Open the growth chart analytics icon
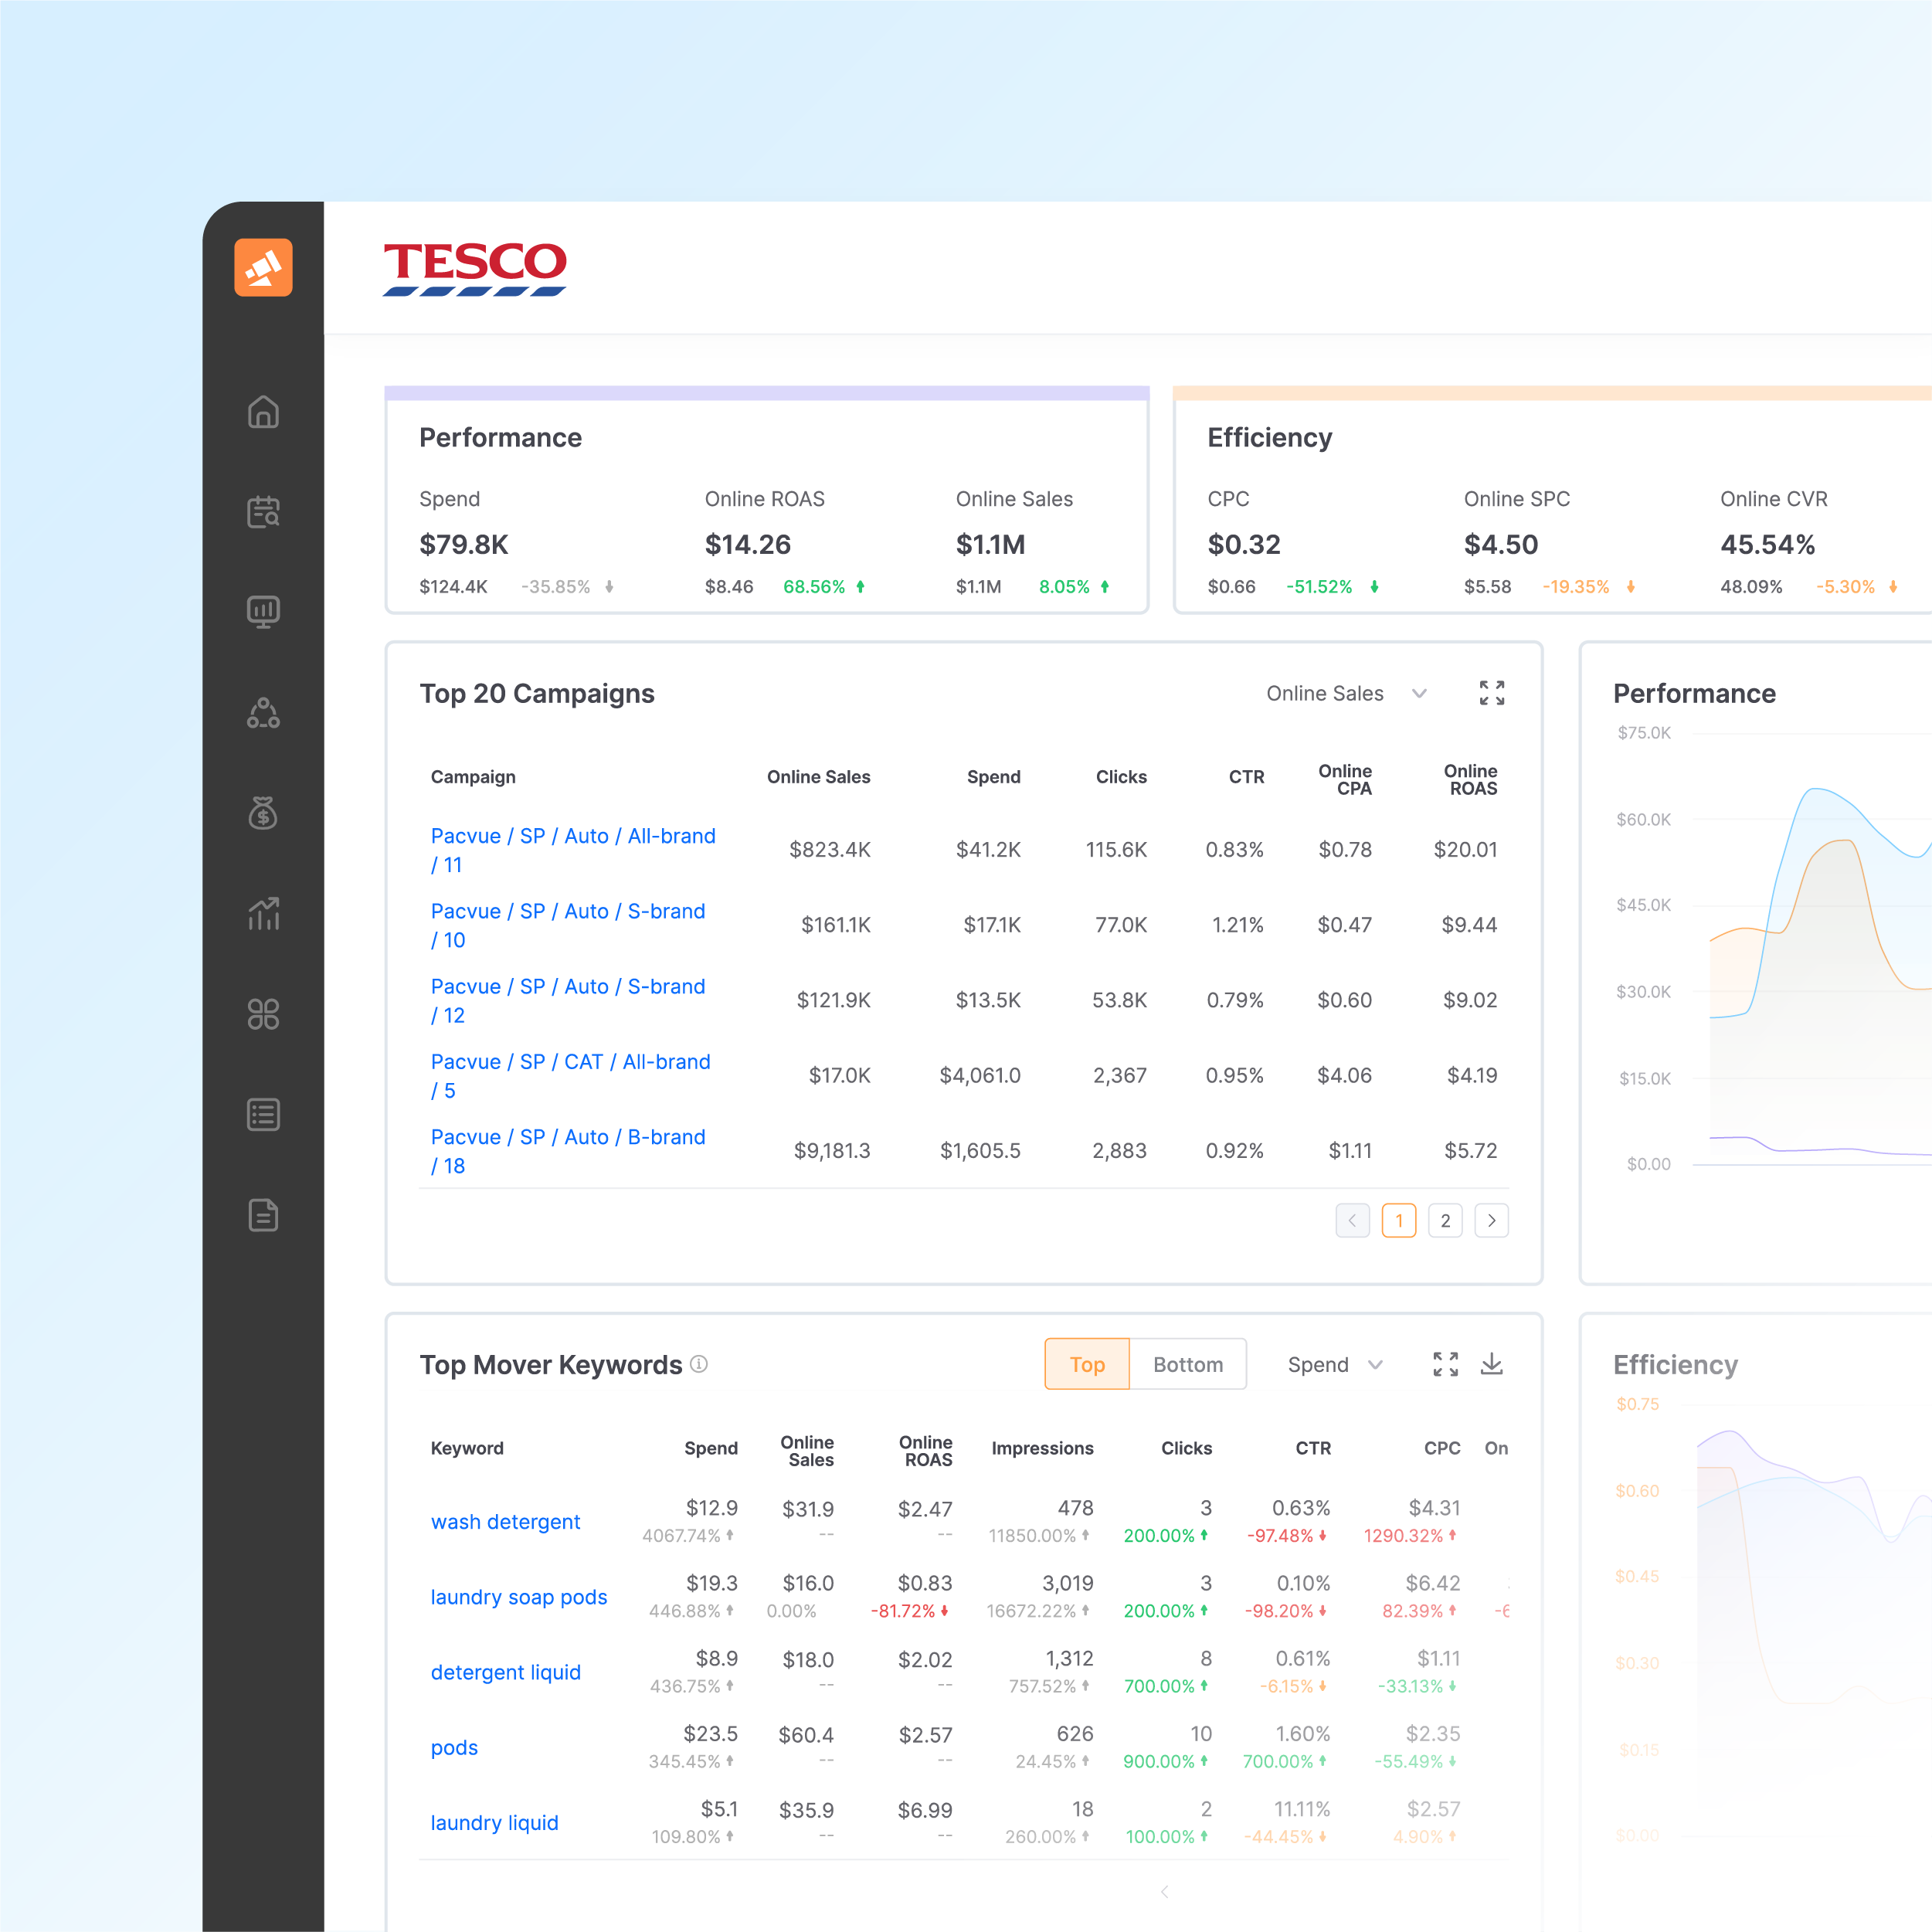This screenshot has width=1932, height=1932. point(263,913)
